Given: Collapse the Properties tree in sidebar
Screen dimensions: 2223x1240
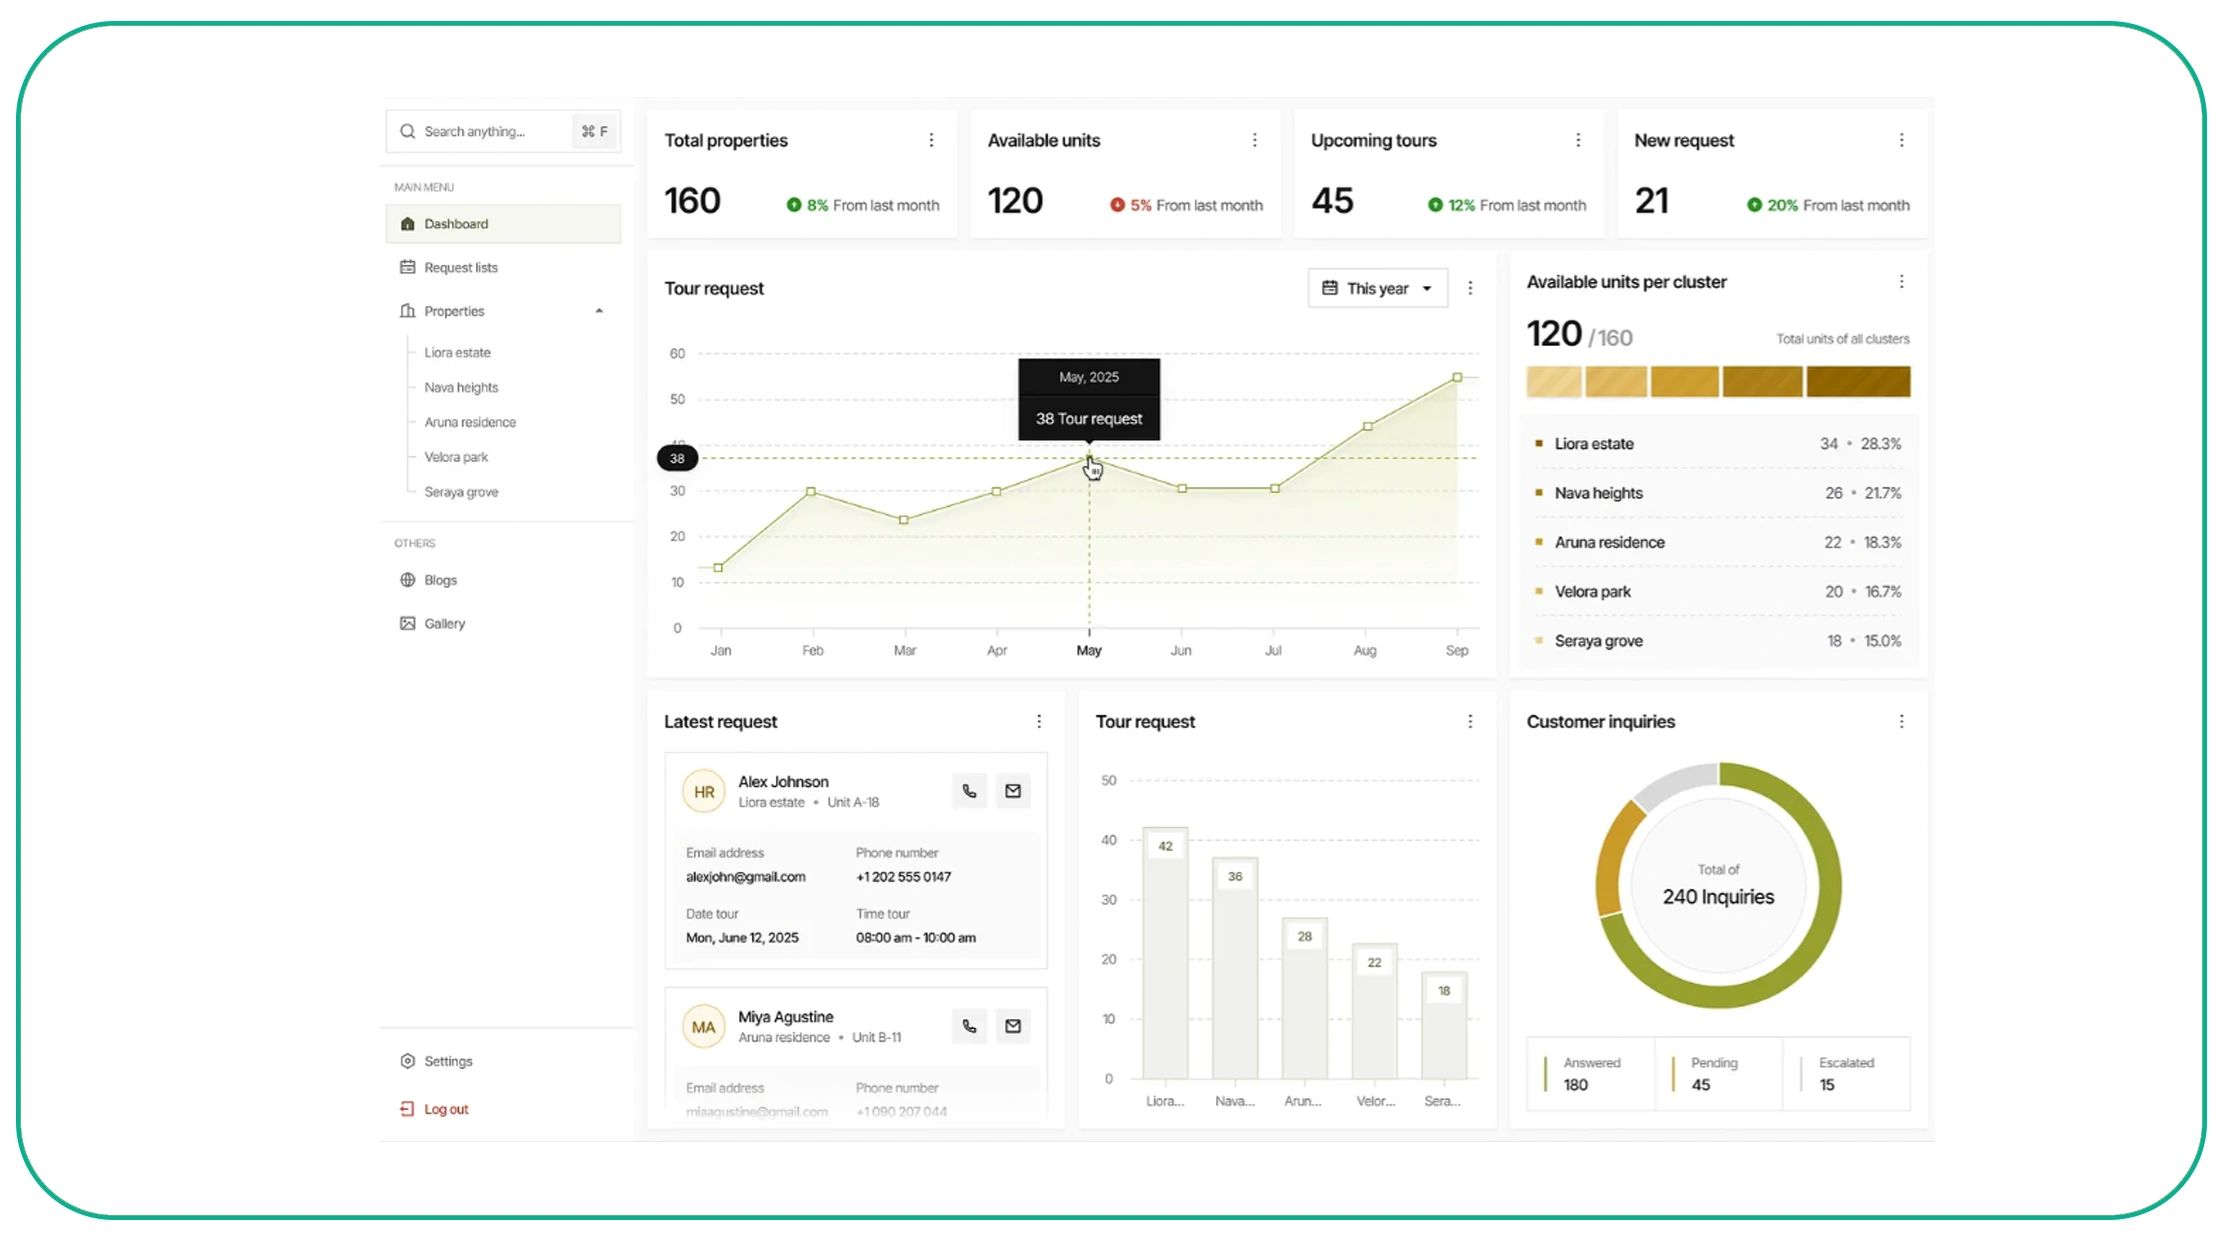Looking at the screenshot, I should (x=598, y=311).
